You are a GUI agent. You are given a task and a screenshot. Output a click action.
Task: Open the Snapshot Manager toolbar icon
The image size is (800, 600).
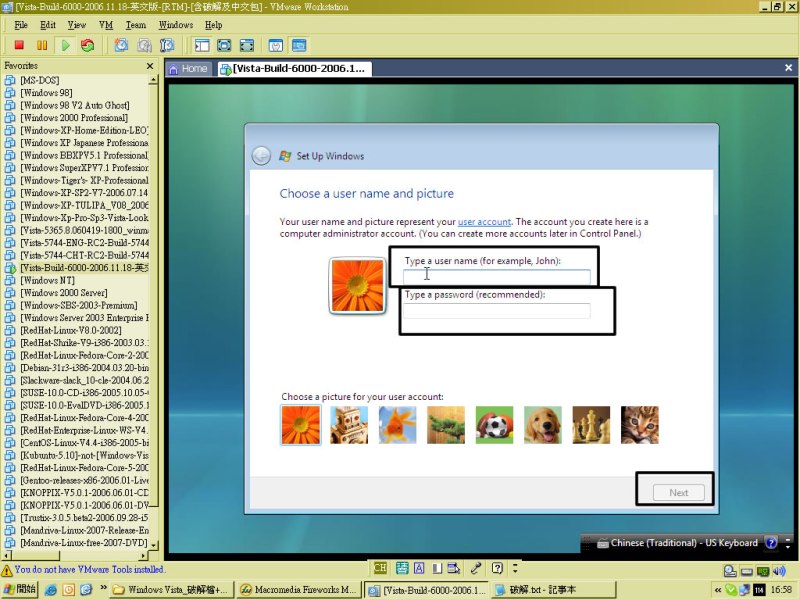tap(167, 45)
